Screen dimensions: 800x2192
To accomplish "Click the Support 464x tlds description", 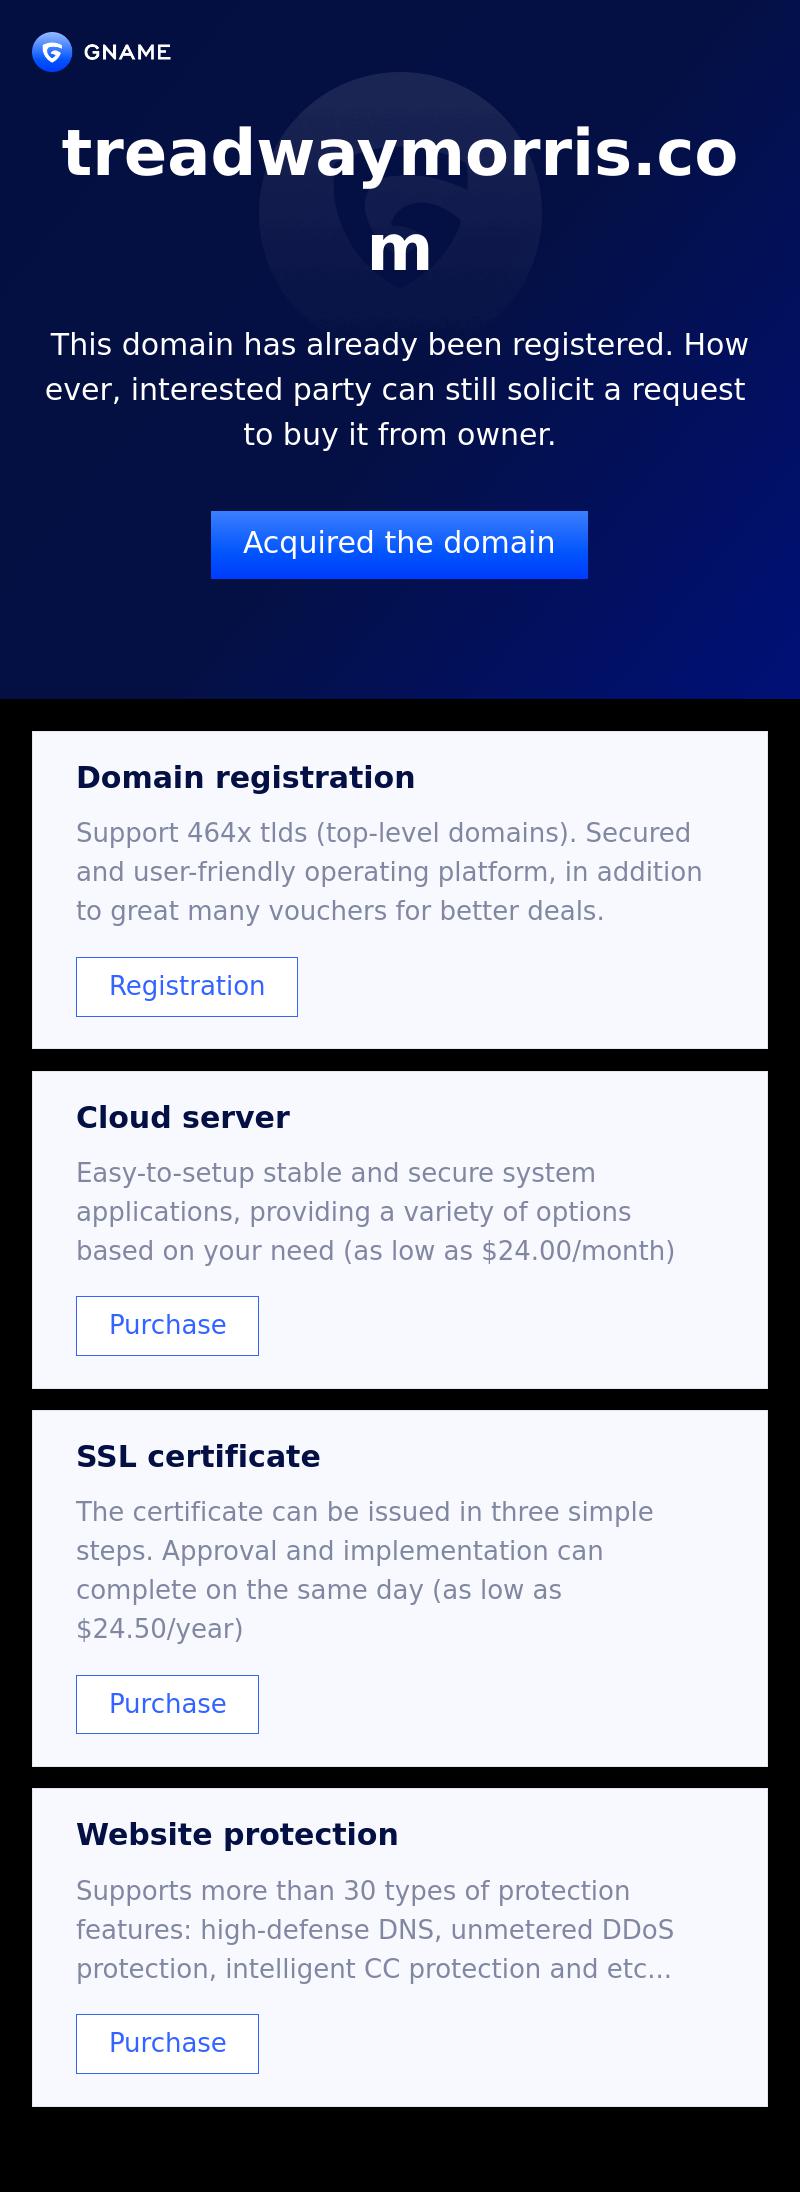I will point(390,871).
